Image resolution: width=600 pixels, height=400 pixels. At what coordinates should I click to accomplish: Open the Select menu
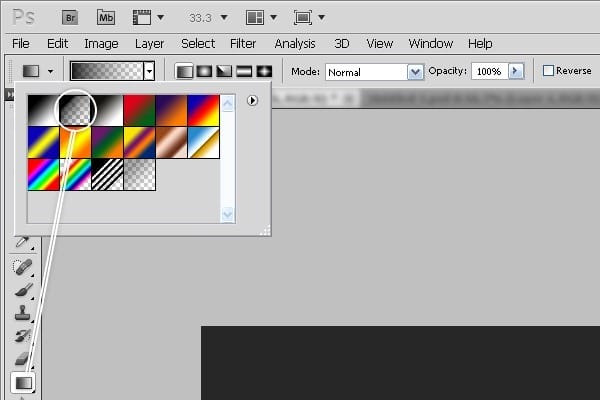tap(198, 44)
